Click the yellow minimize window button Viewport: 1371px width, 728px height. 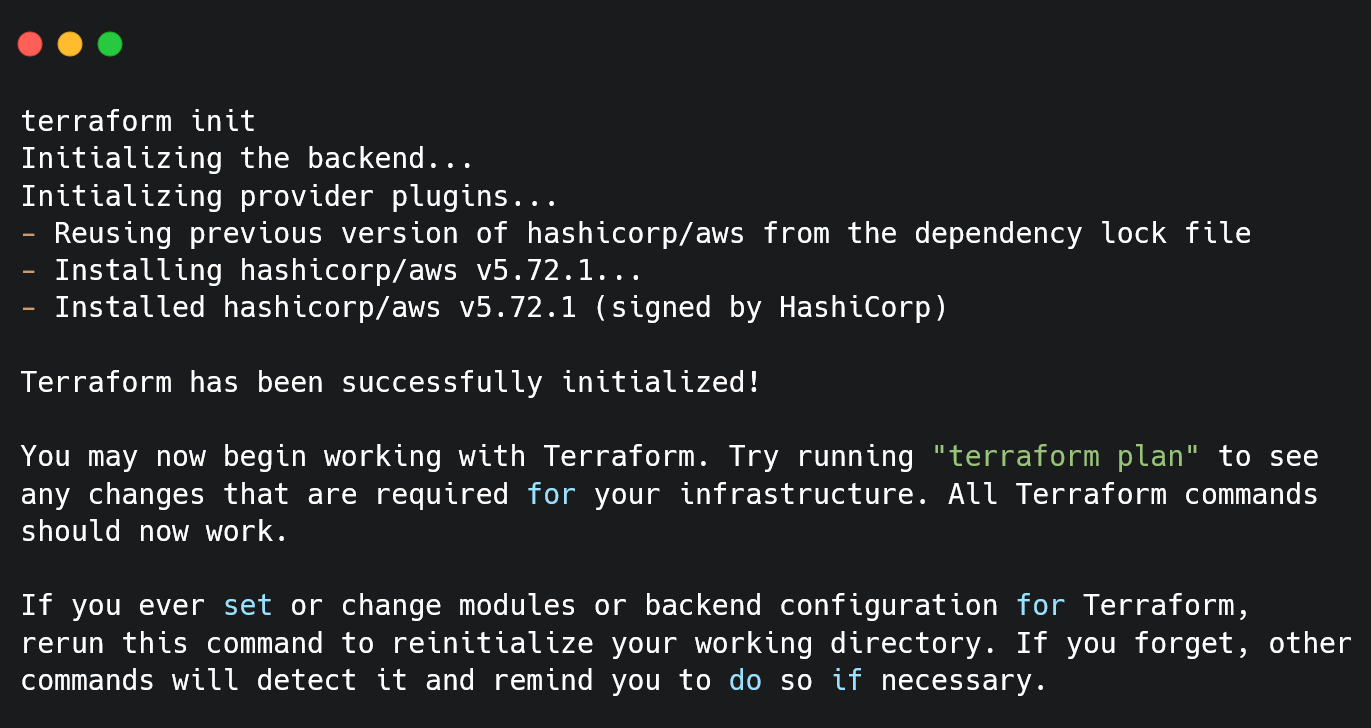(70, 44)
